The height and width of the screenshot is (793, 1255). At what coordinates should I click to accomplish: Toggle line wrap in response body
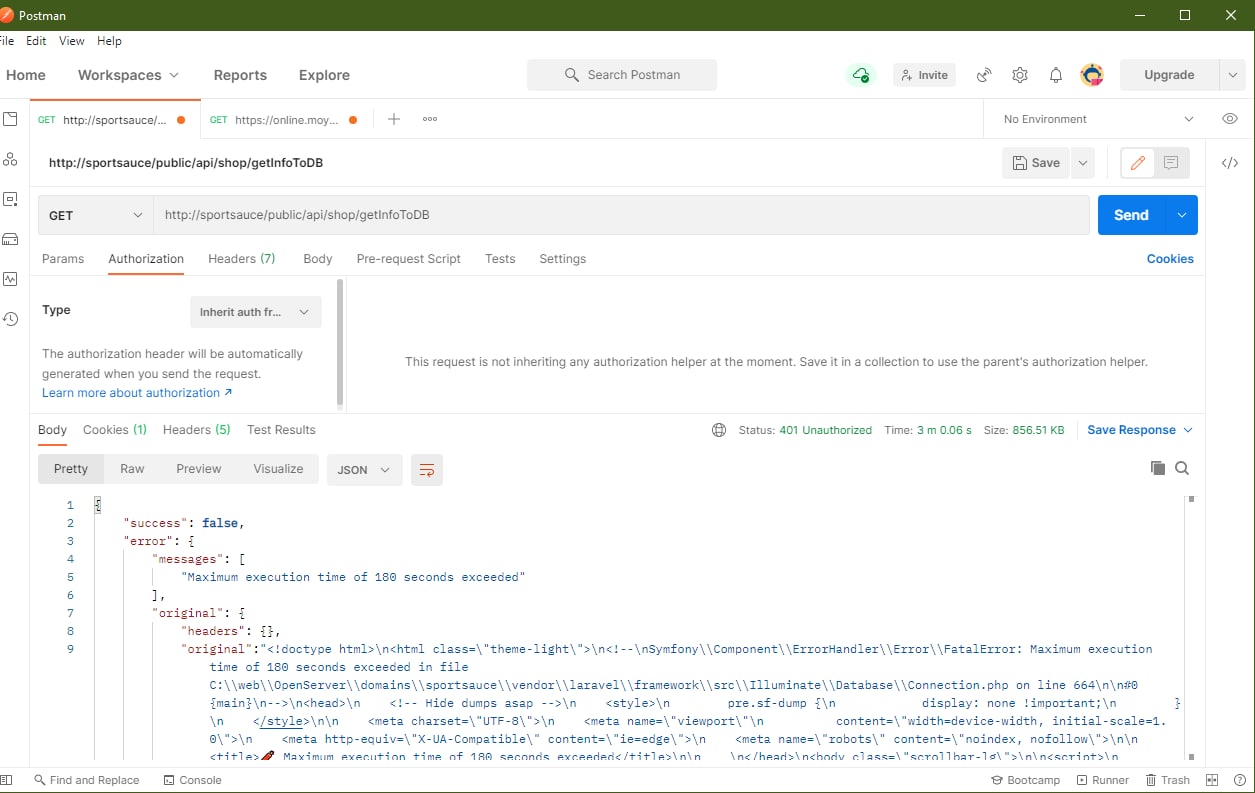(x=427, y=470)
